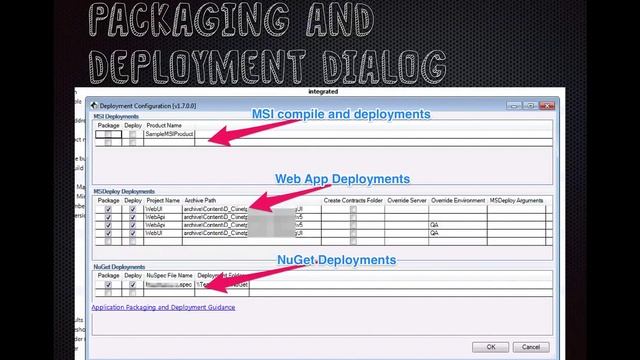This screenshot has height=360, width=640.
Task: Uncheck Deploy for WebApi QA row
Action: click(x=133, y=225)
